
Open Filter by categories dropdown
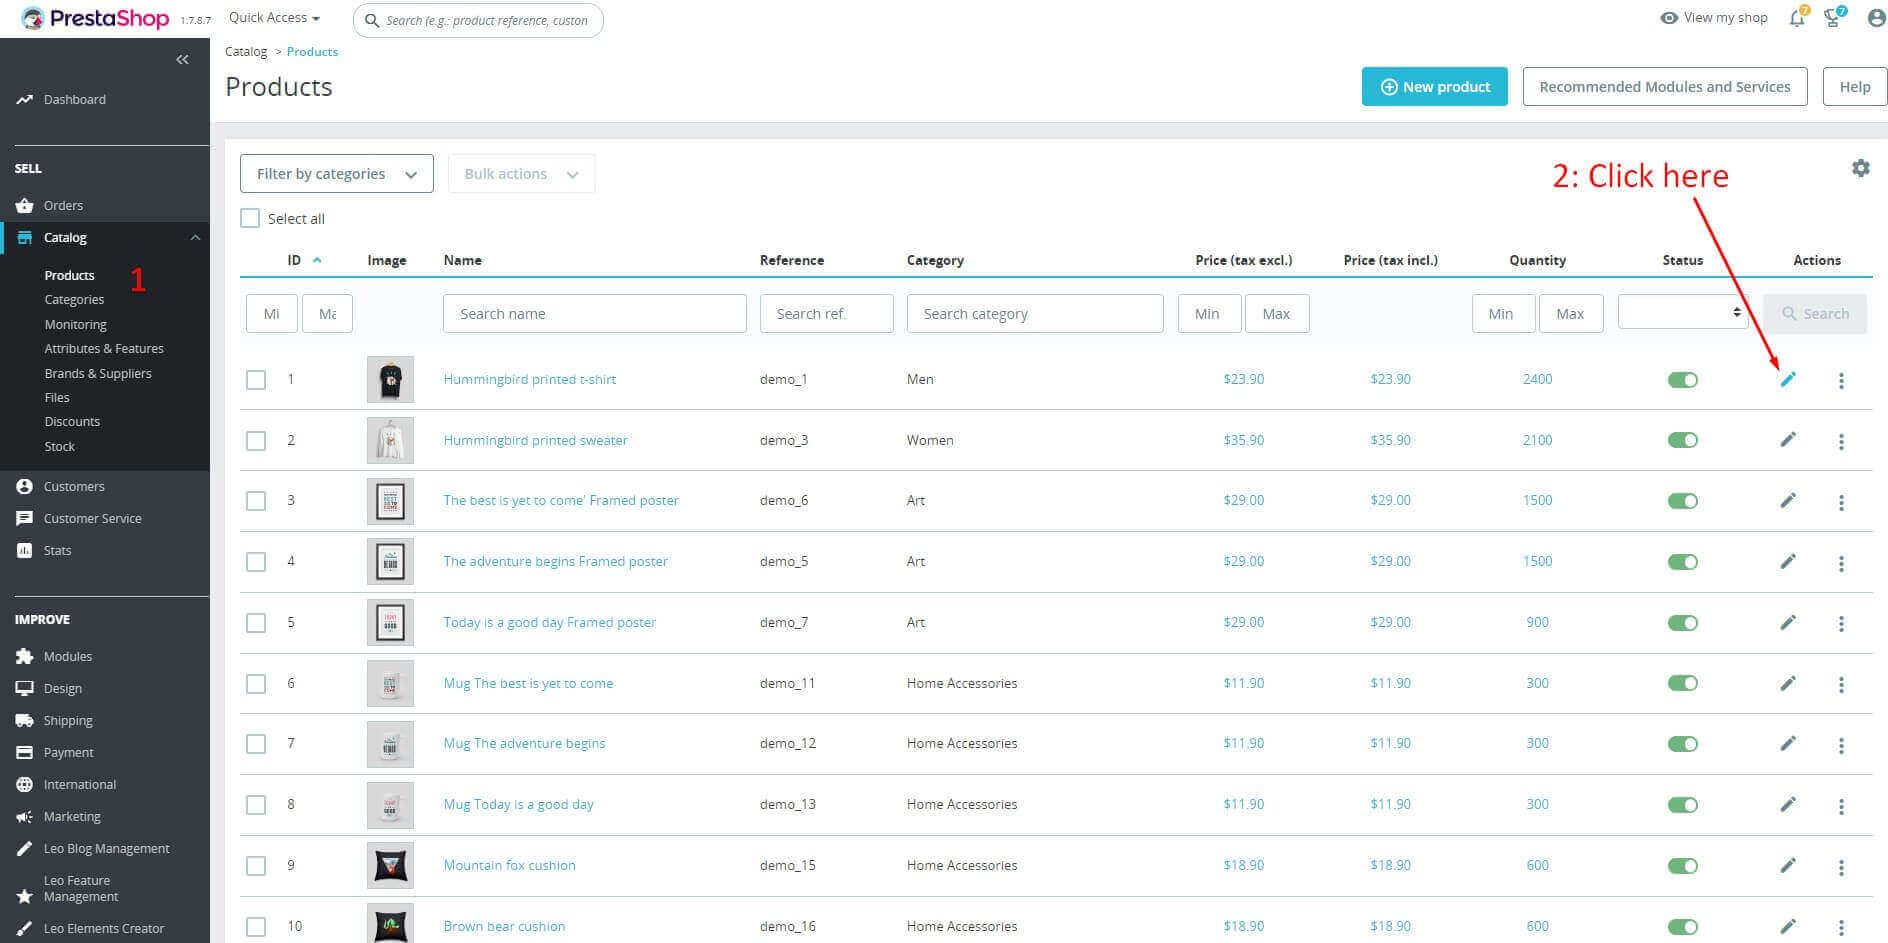coord(337,173)
